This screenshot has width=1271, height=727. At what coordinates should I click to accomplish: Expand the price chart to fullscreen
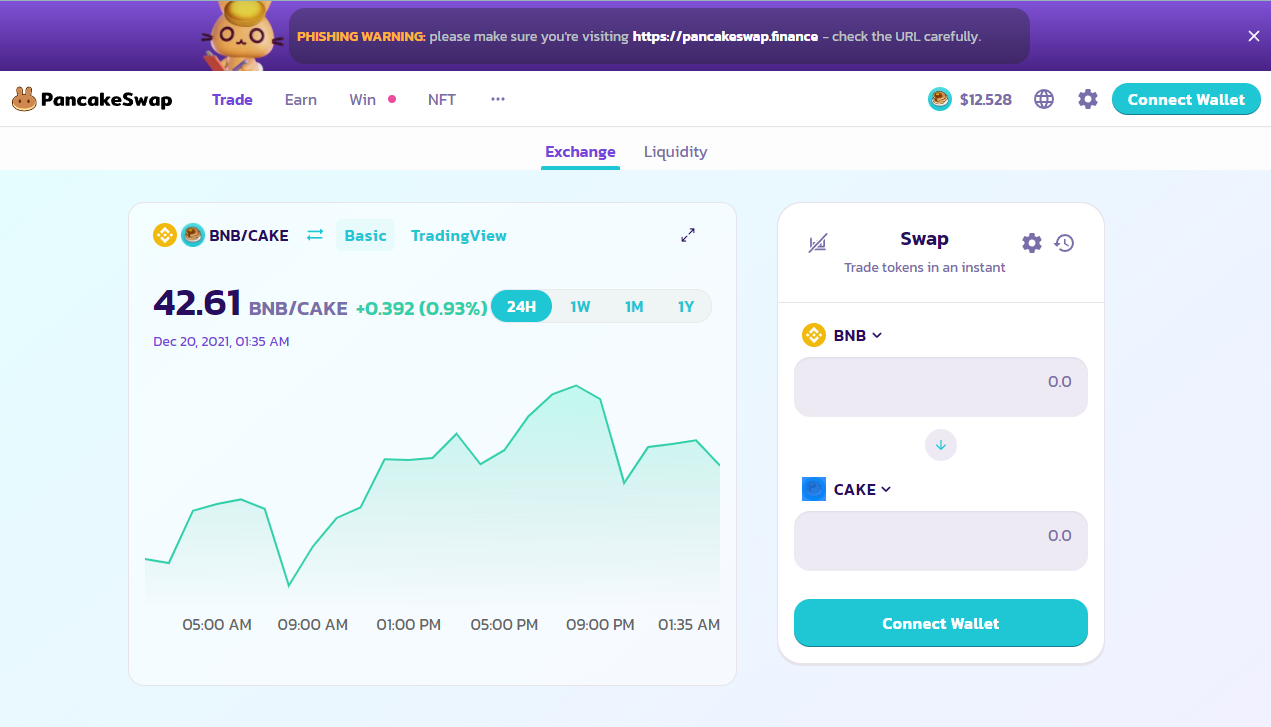click(x=688, y=235)
